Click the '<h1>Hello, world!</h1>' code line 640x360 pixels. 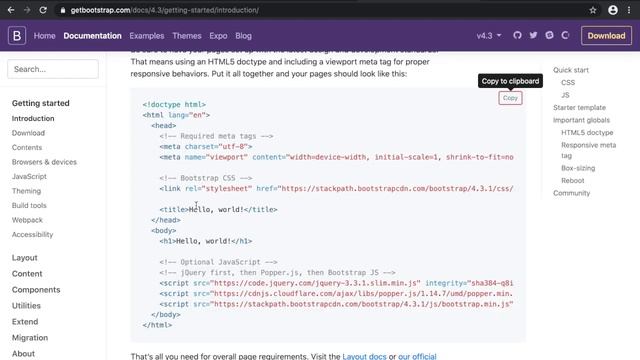coord(206,241)
